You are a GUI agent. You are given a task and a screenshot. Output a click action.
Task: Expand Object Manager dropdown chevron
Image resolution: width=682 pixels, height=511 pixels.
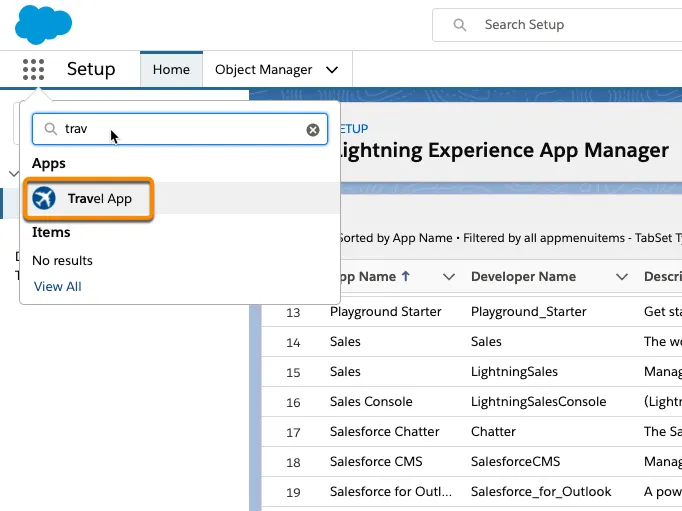[332, 70]
